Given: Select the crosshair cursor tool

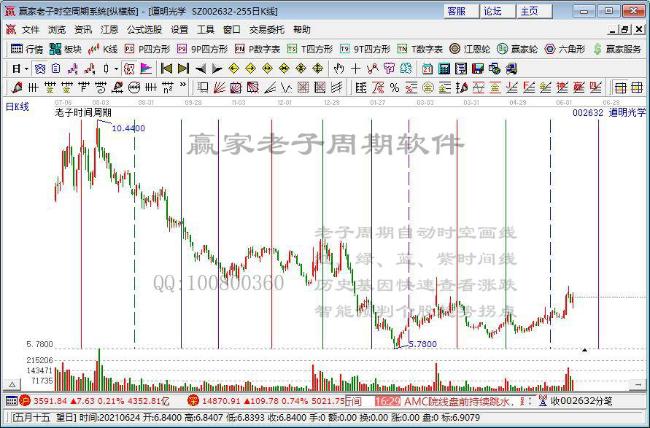Looking at the screenshot, I should tap(355, 69).
